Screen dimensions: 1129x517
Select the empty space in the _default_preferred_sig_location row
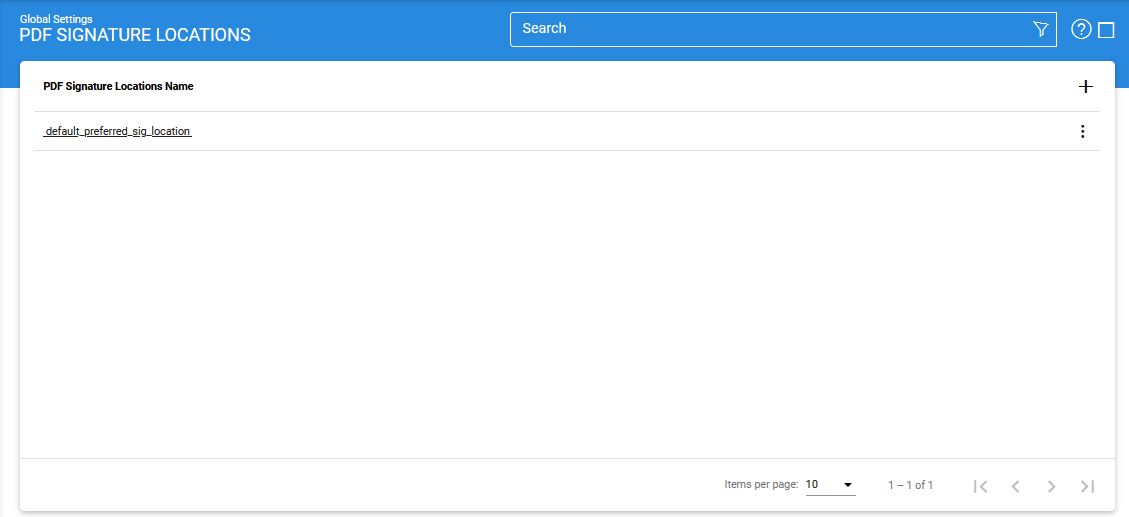pos(600,131)
